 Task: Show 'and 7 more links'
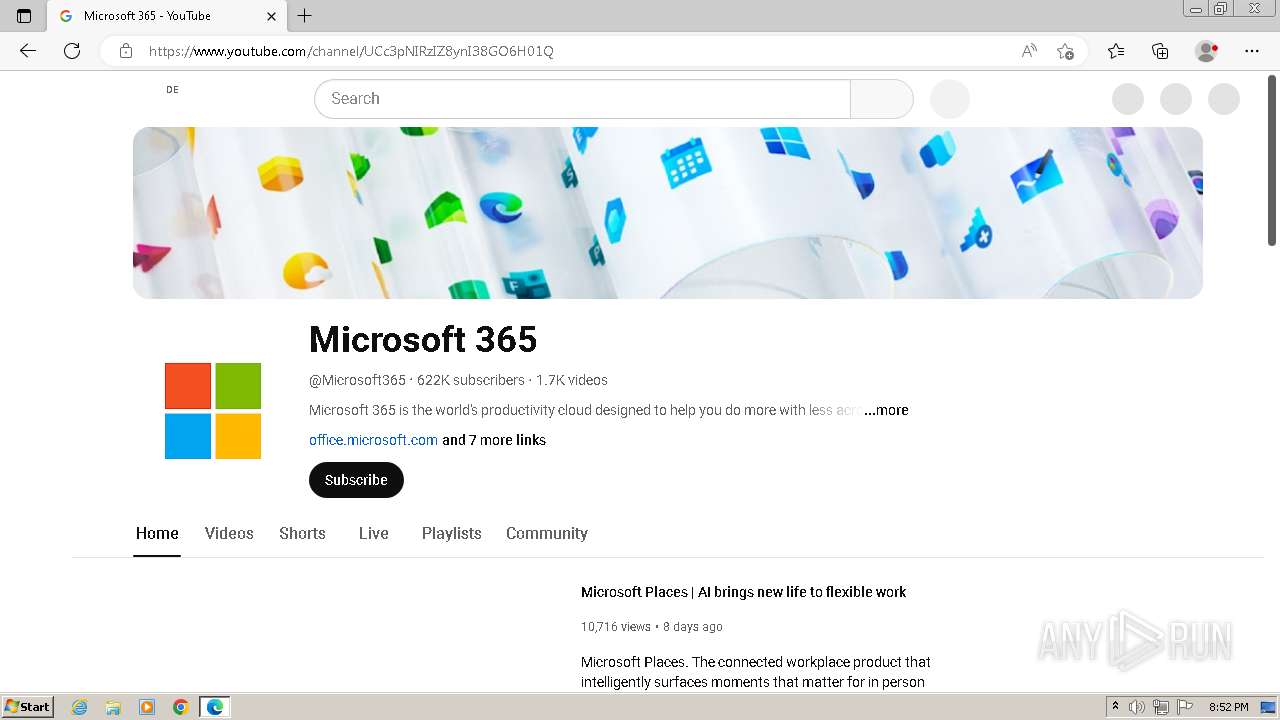pyautogui.click(x=494, y=440)
